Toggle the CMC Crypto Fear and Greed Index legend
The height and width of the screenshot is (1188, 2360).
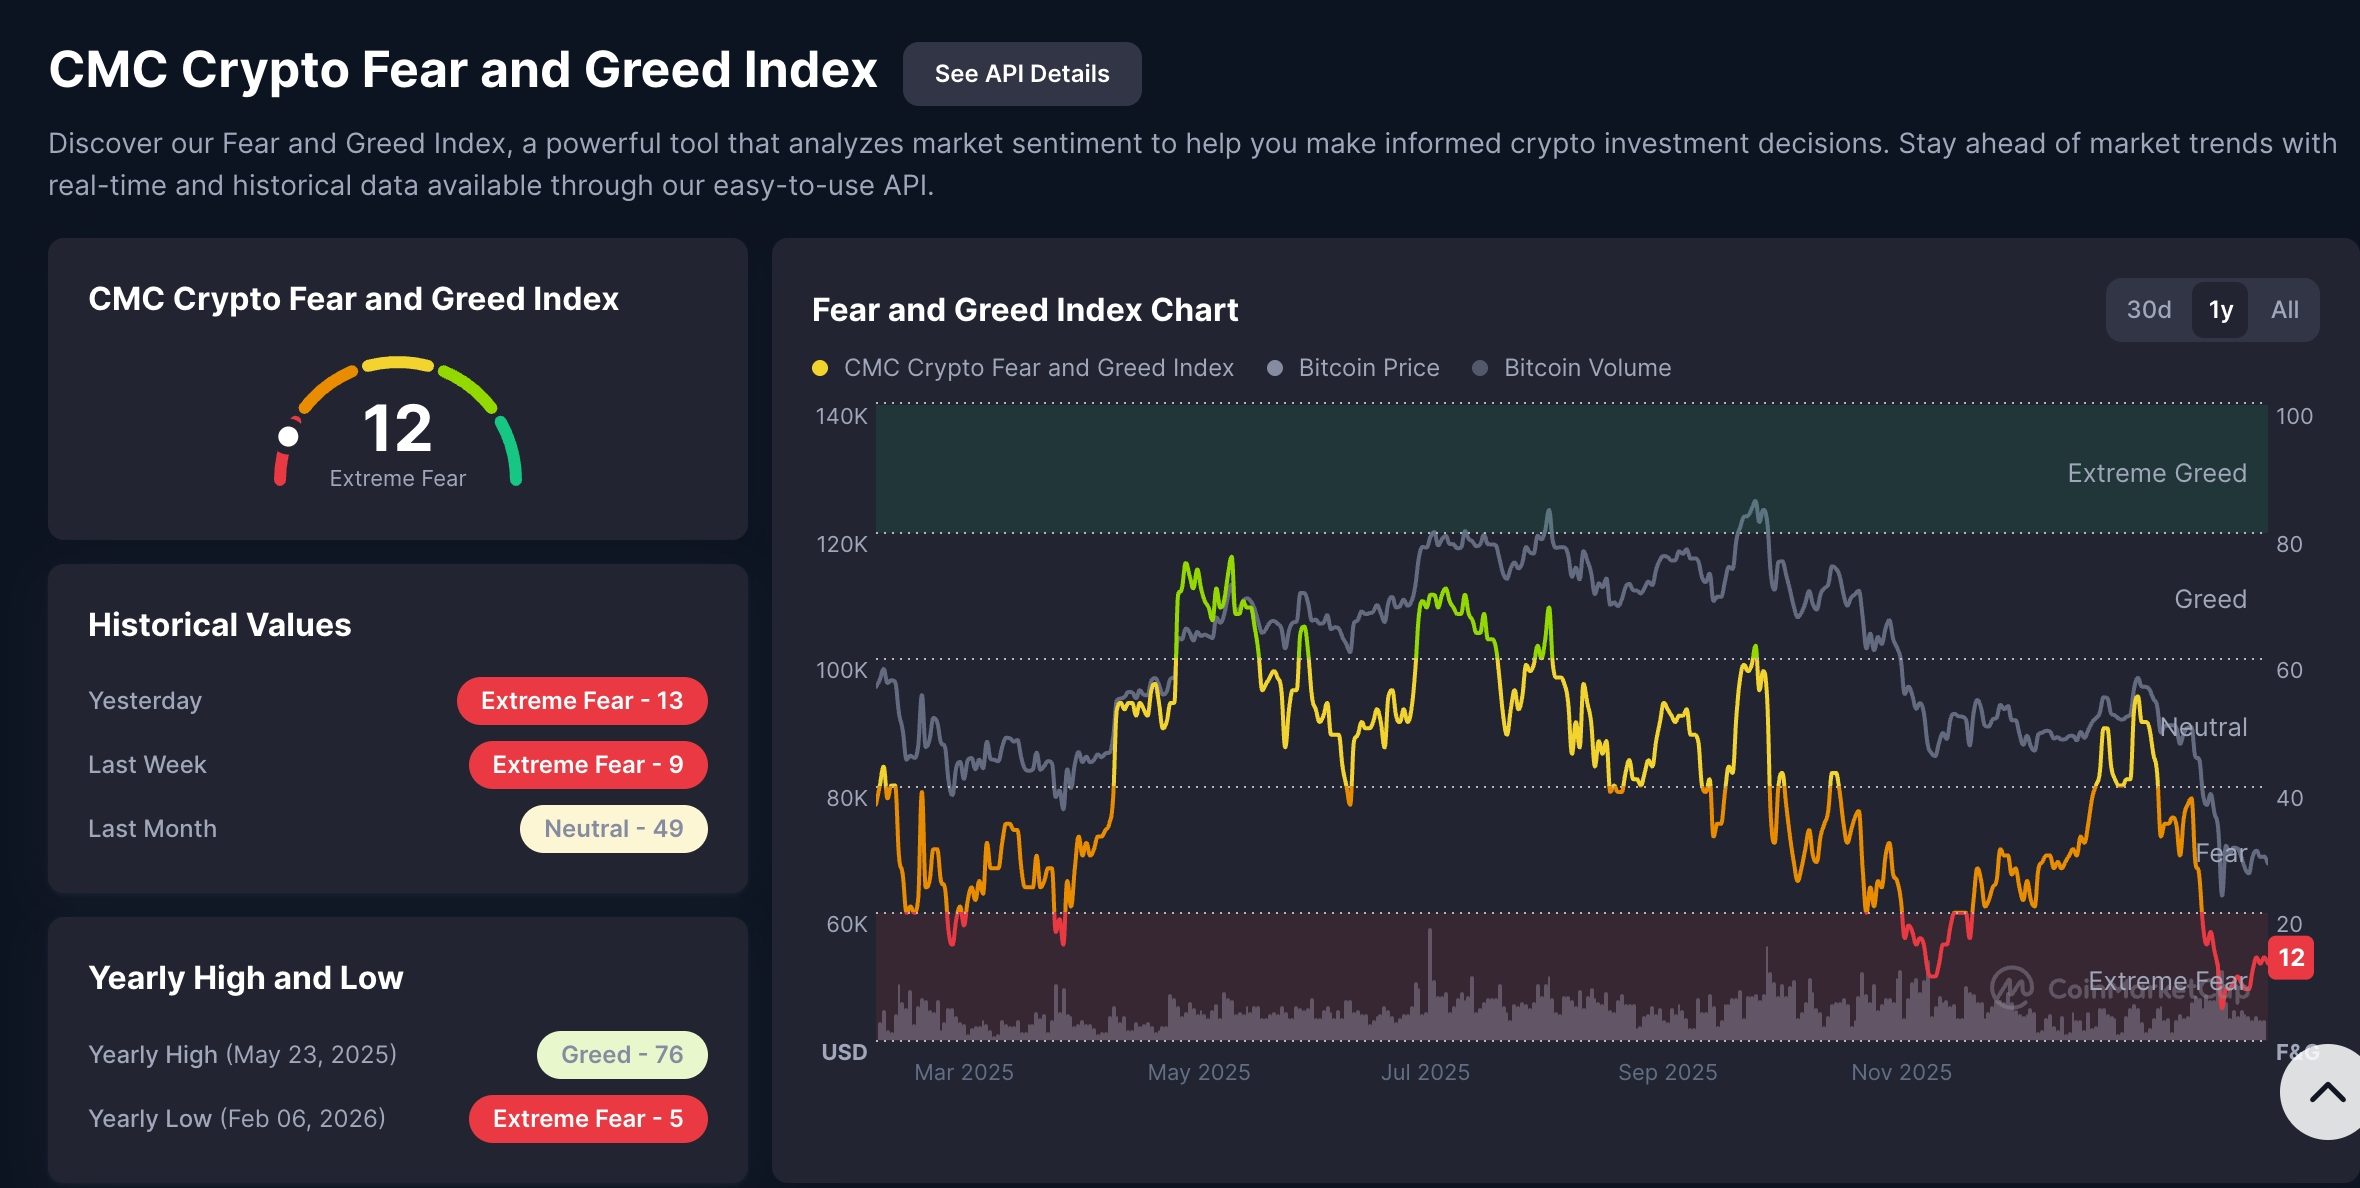pos(1023,368)
